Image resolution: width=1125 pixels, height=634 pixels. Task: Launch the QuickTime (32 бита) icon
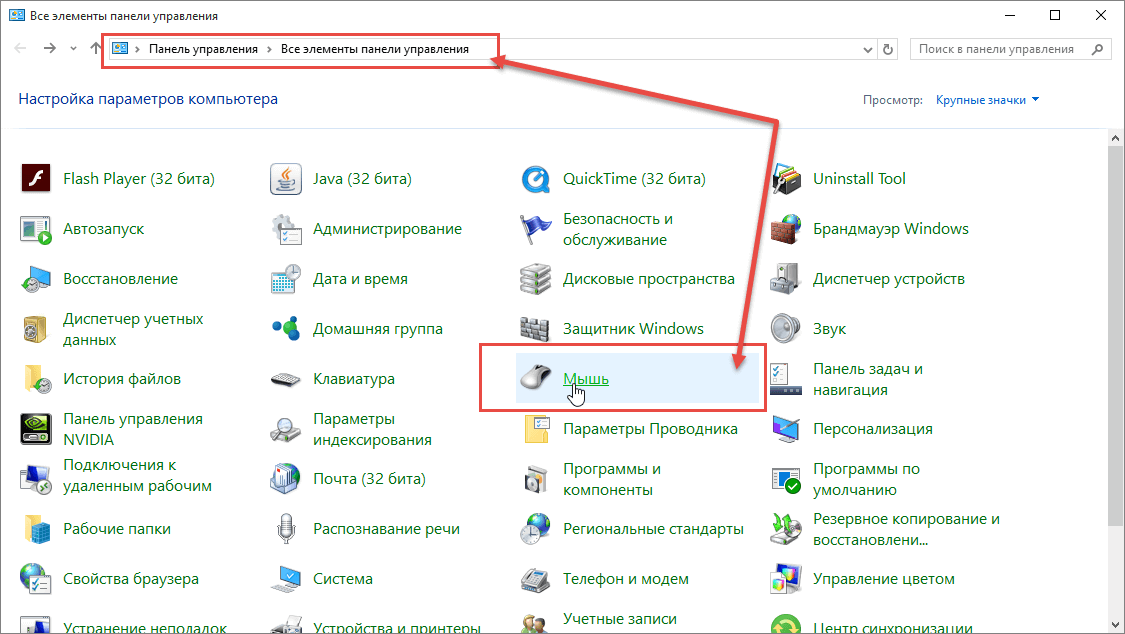[x=536, y=179]
